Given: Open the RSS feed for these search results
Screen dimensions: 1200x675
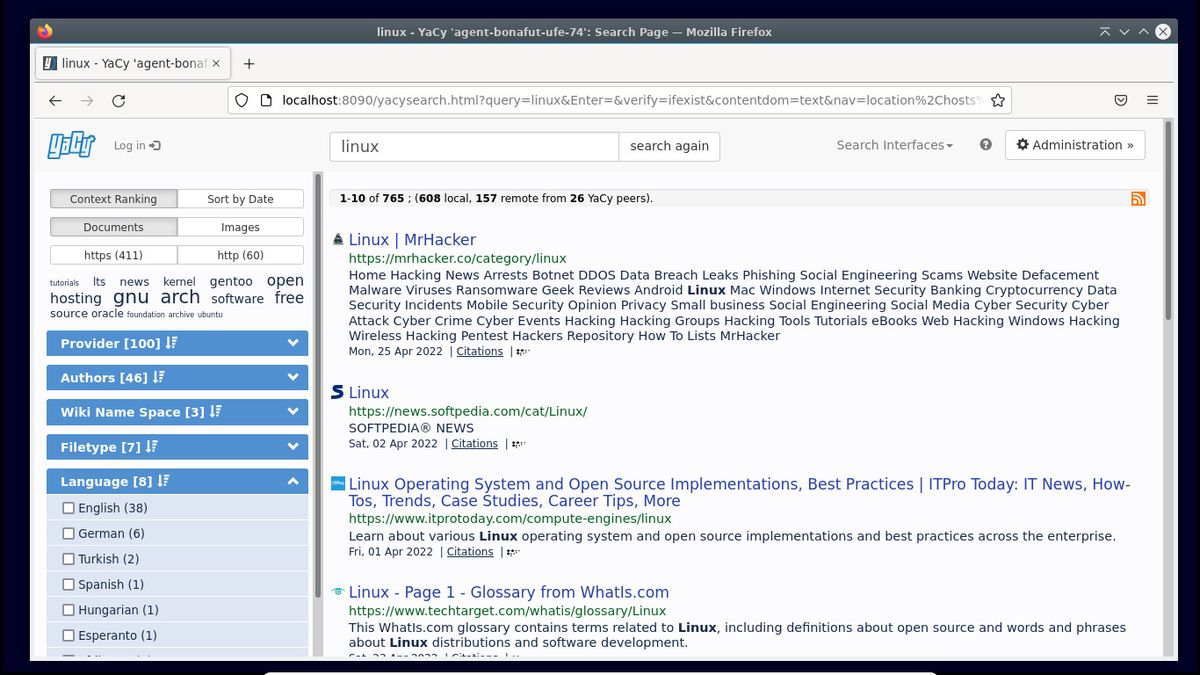Looking at the screenshot, I should tap(1138, 198).
